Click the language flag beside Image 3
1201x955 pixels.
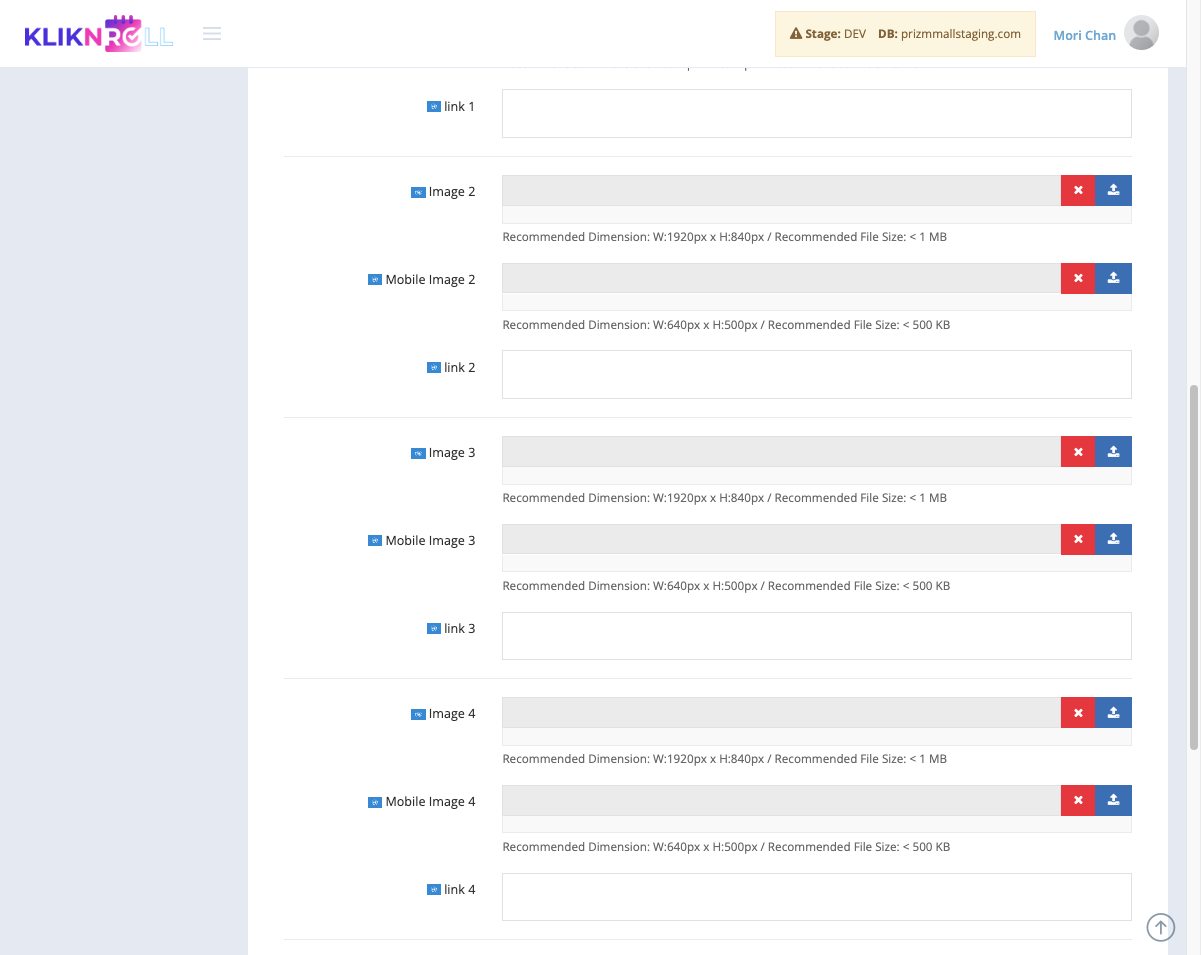(418, 453)
